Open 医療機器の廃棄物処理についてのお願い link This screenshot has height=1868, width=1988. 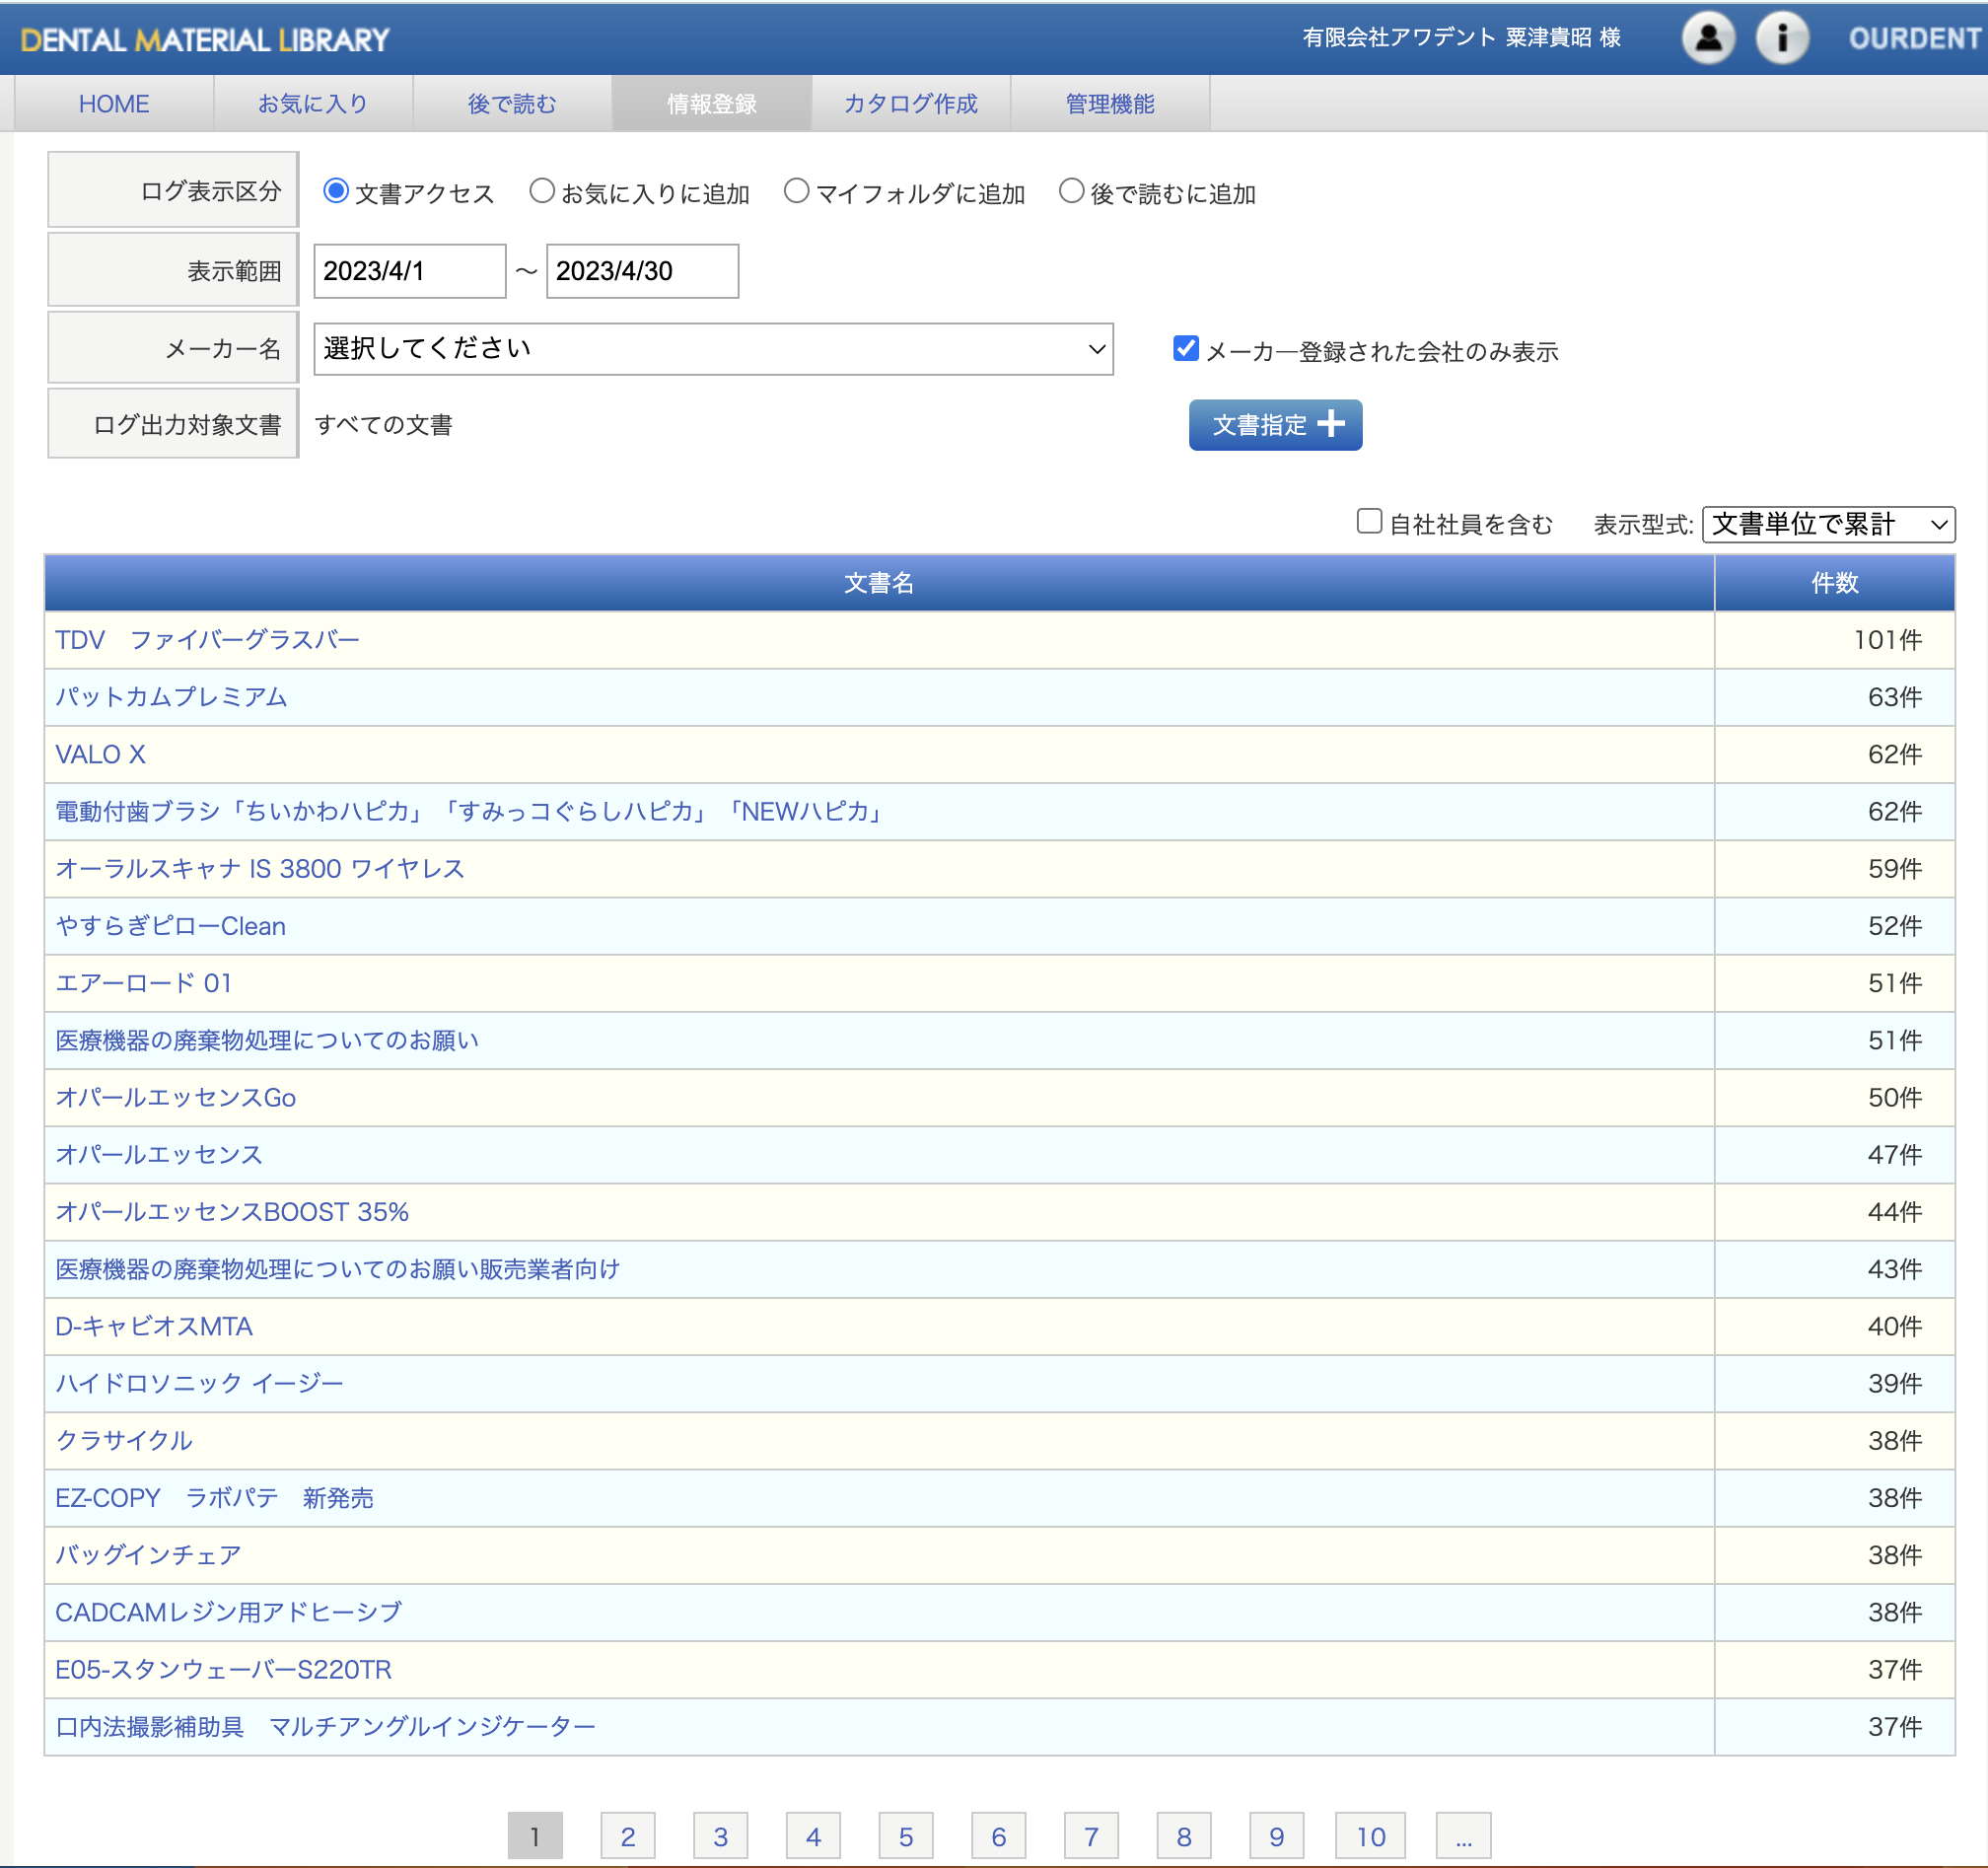pyautogui.click(x=267, y=1040)
